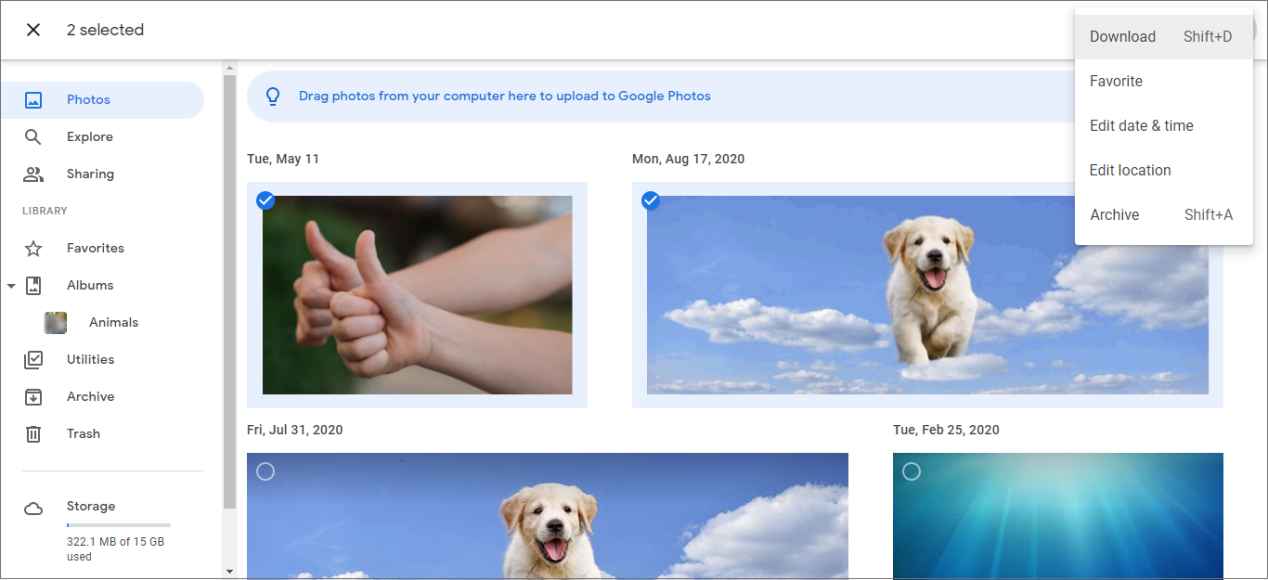Click Favorite in the open menu
1268x580 pixels.
1115,81
